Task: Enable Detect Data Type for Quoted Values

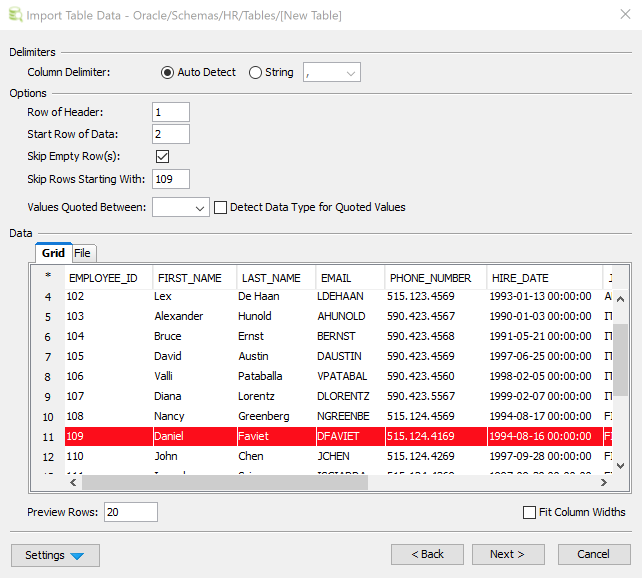Action: point(221,207)
